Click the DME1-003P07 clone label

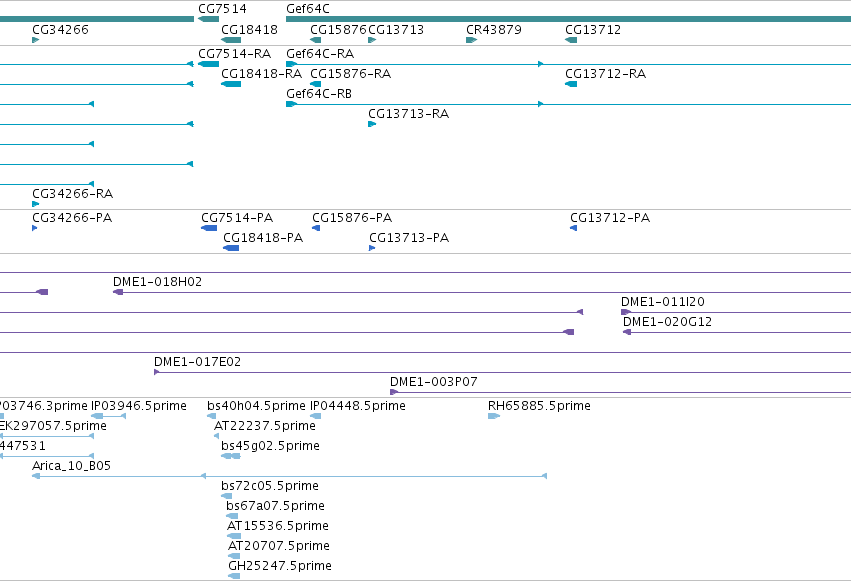[x=434, y=382]
